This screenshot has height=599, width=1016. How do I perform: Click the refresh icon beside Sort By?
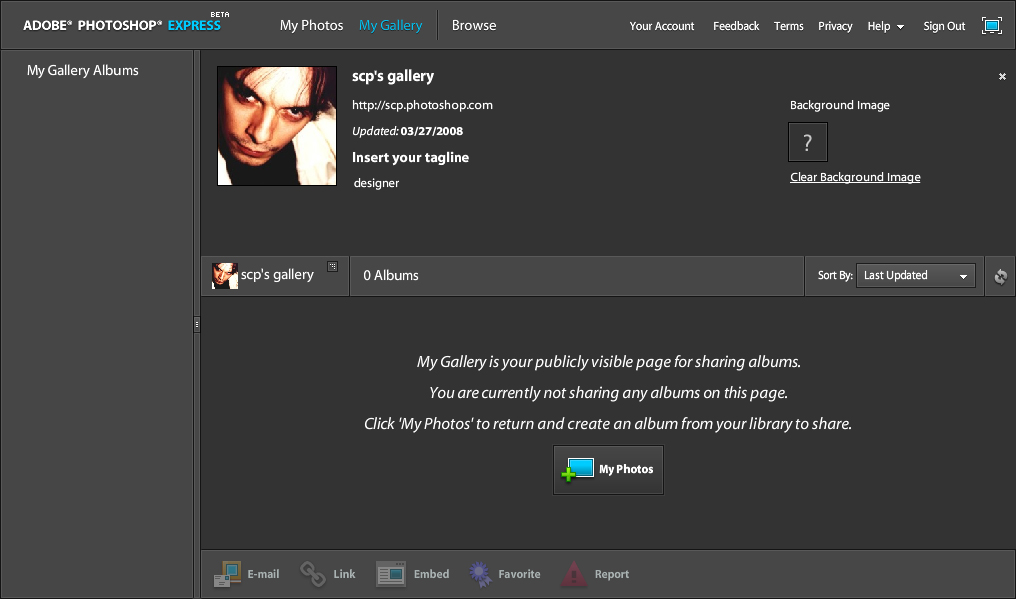pyautogui.click(x=1000, y=277)
